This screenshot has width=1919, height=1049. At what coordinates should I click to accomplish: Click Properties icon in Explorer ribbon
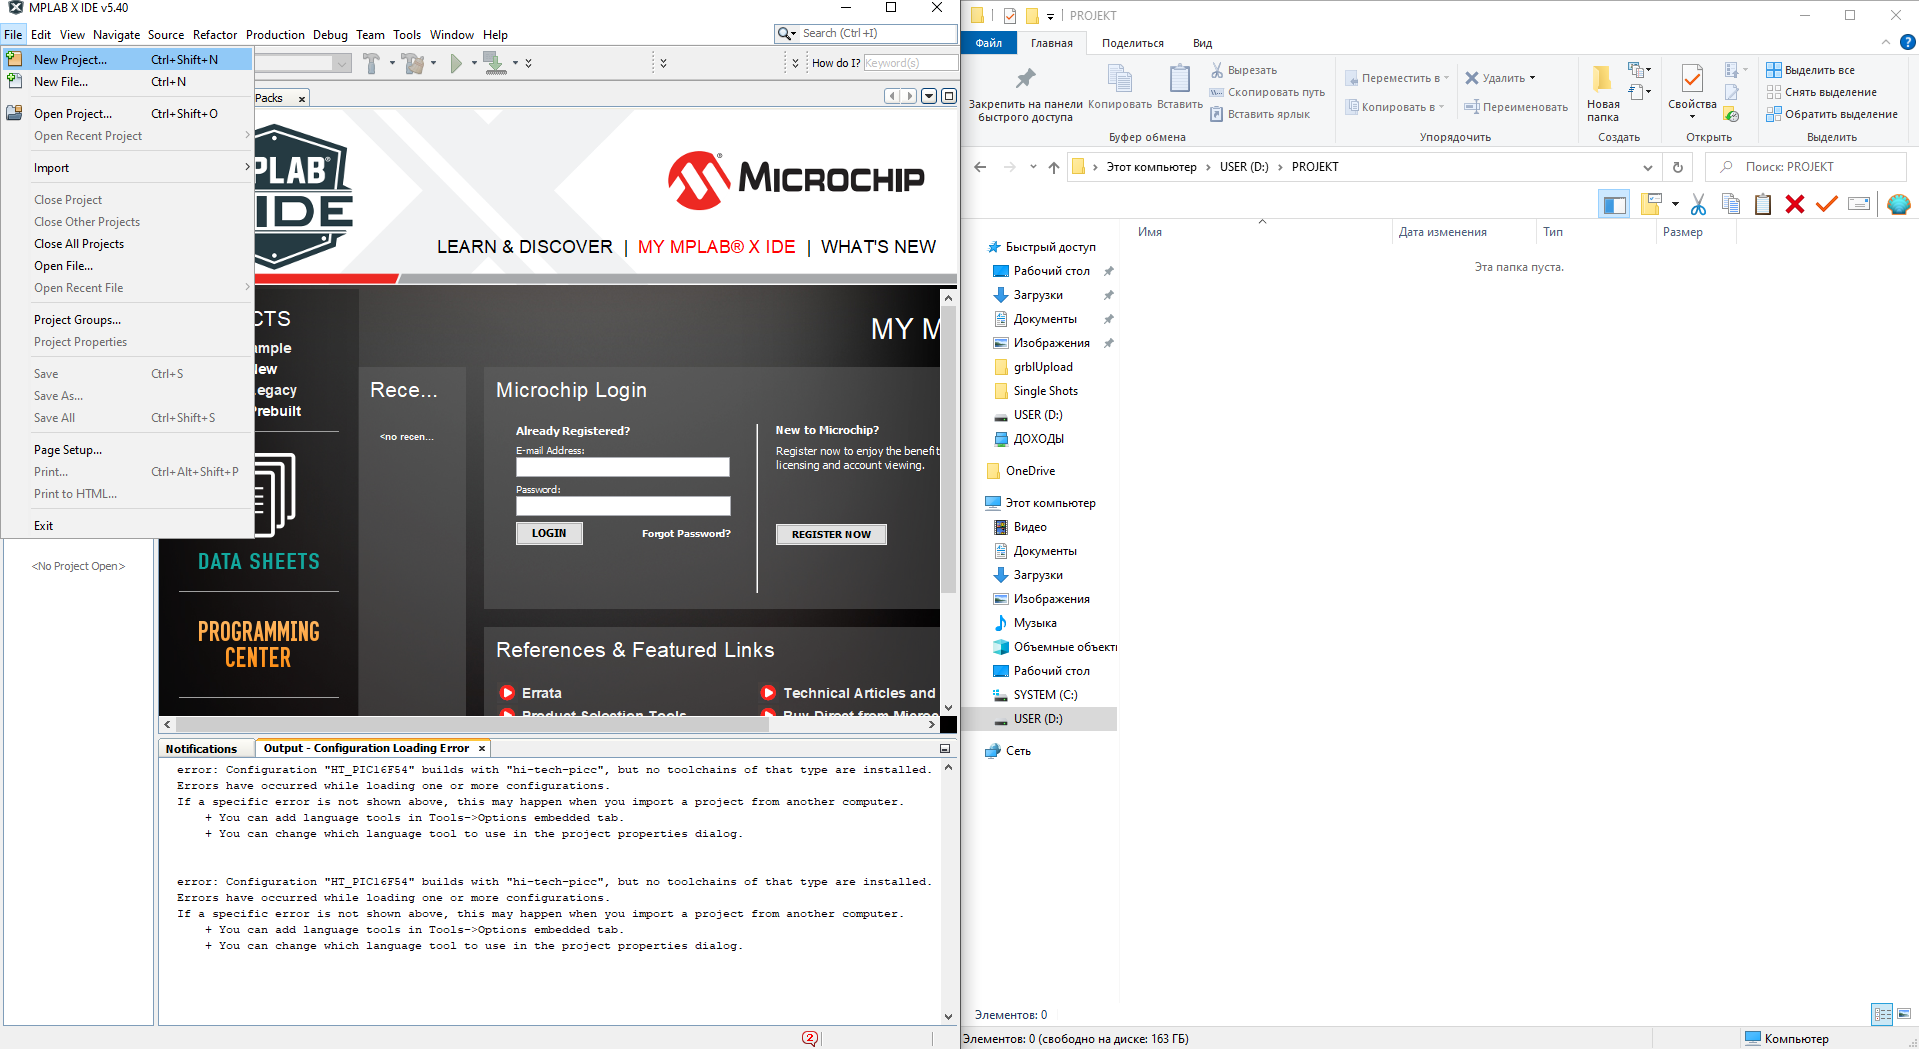tap(1692, 80)
